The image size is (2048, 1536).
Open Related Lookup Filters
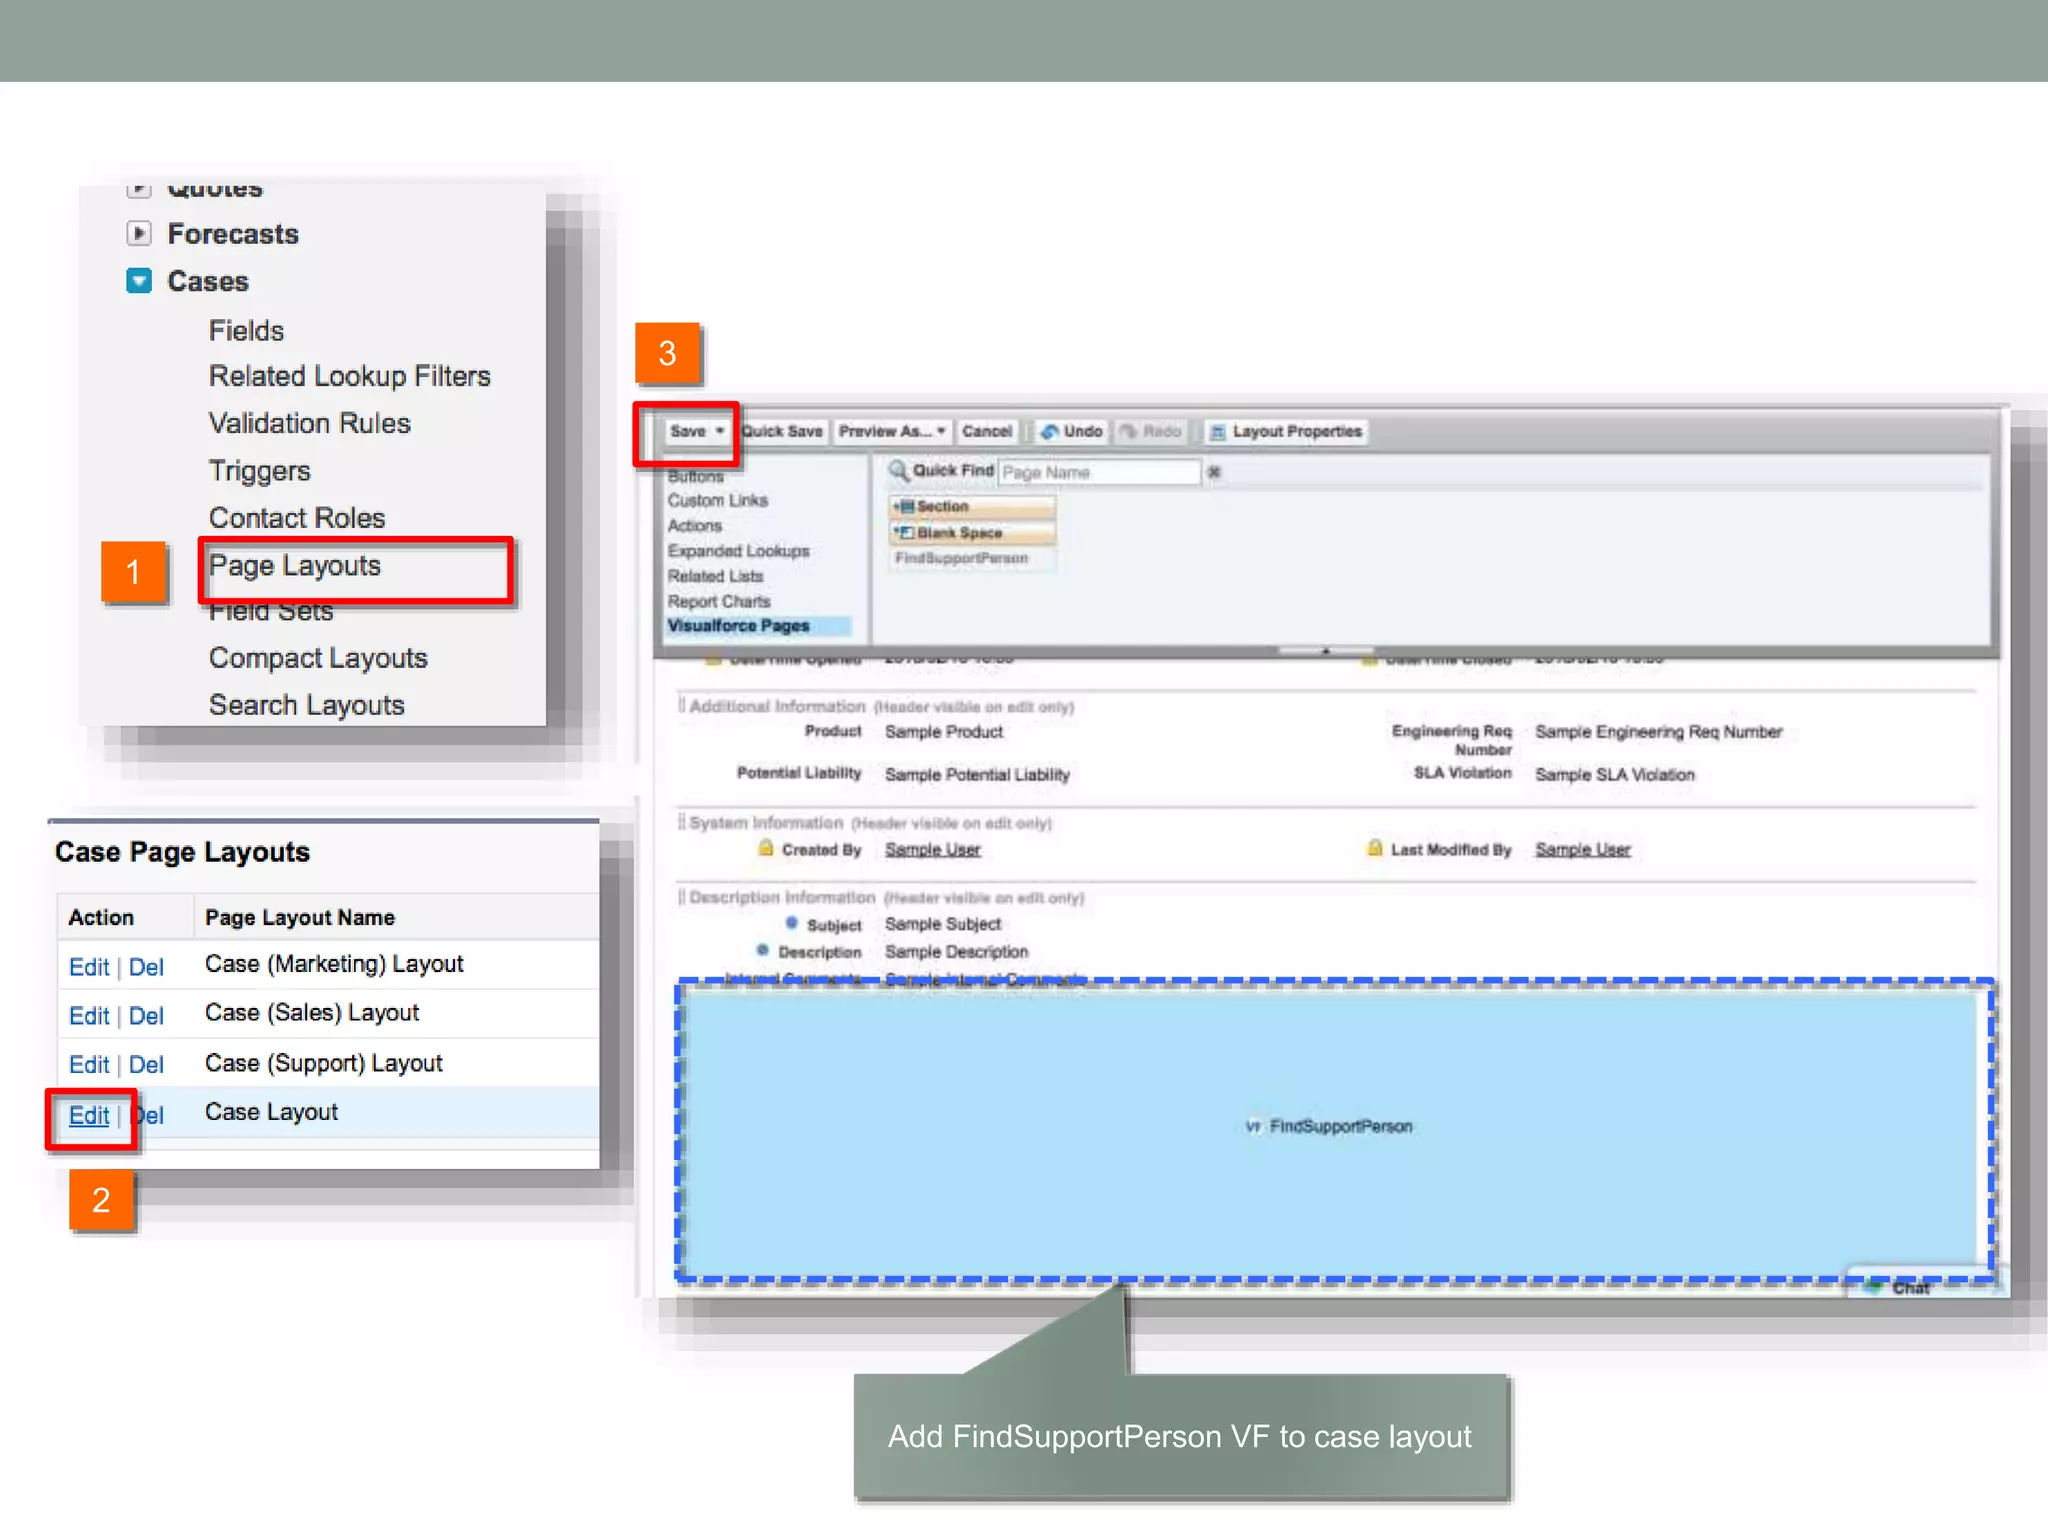(x=349, y=376)
